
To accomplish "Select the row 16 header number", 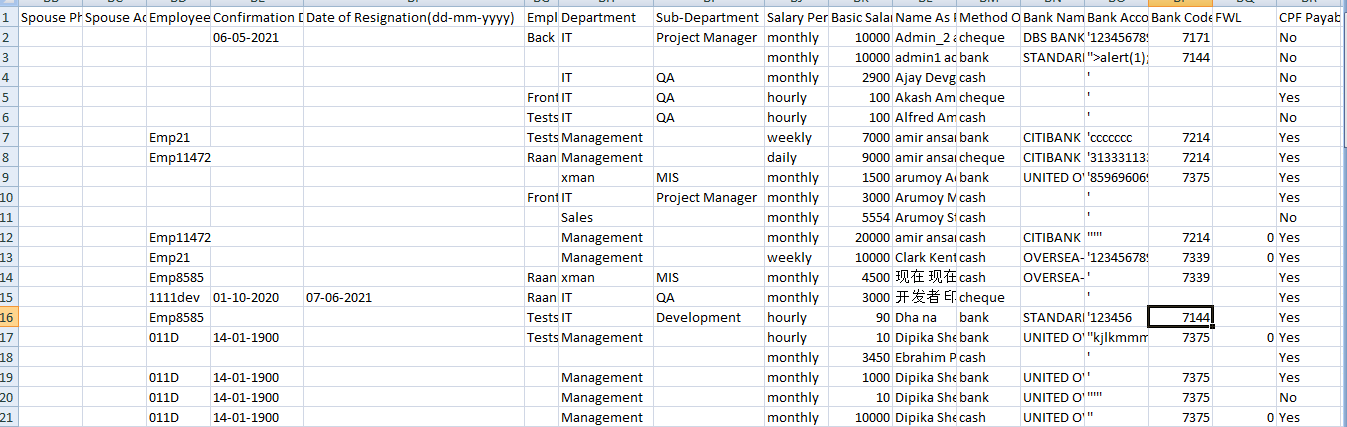I will [x=9, y=317].
